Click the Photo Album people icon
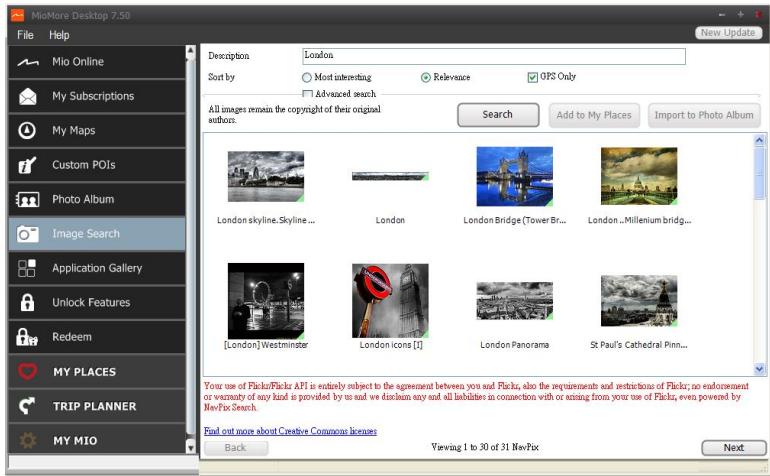 (28, 199)
